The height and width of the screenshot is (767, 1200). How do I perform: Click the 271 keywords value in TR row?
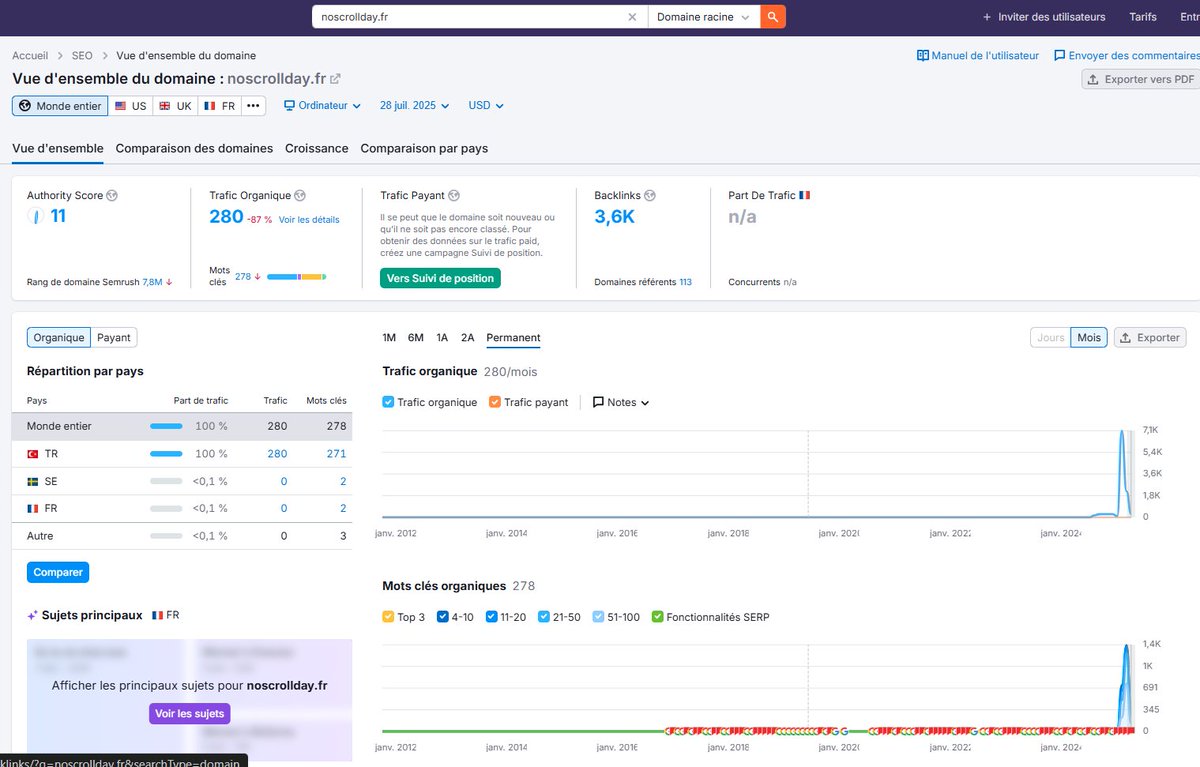(x=336, y=454)
